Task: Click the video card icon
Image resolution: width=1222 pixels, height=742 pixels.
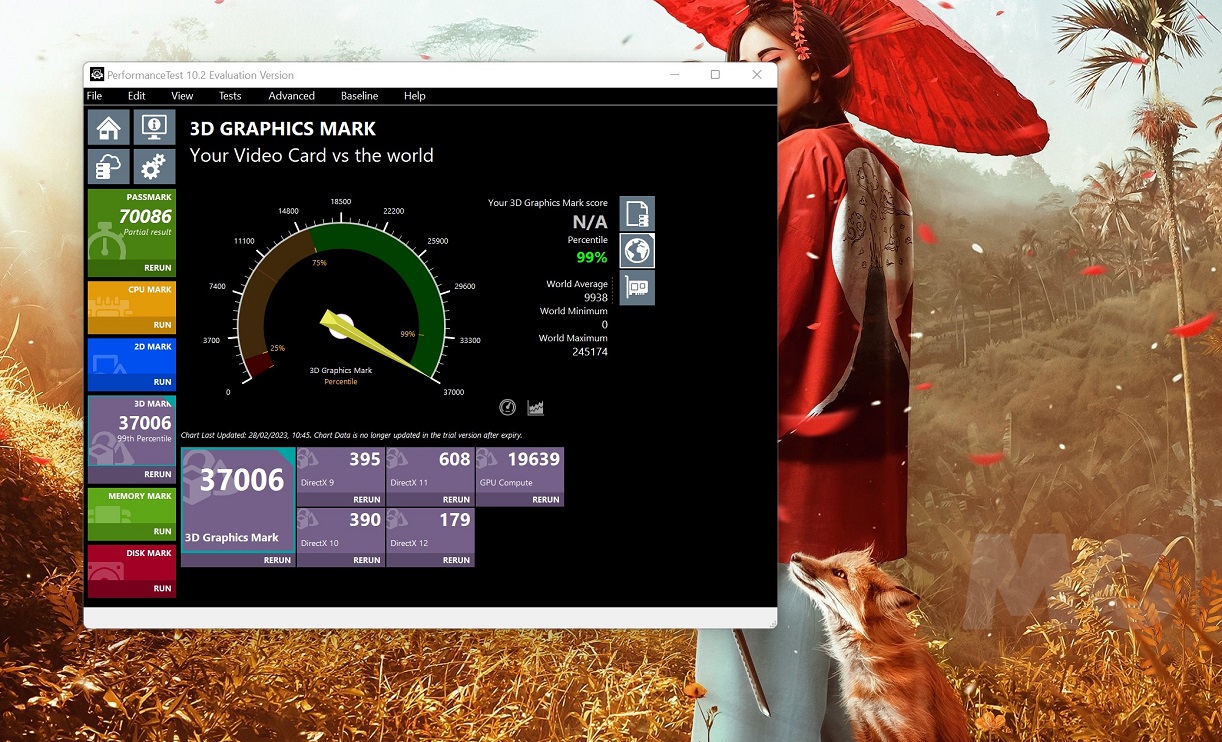Action: pyautogui.click(x=637, y=287)
